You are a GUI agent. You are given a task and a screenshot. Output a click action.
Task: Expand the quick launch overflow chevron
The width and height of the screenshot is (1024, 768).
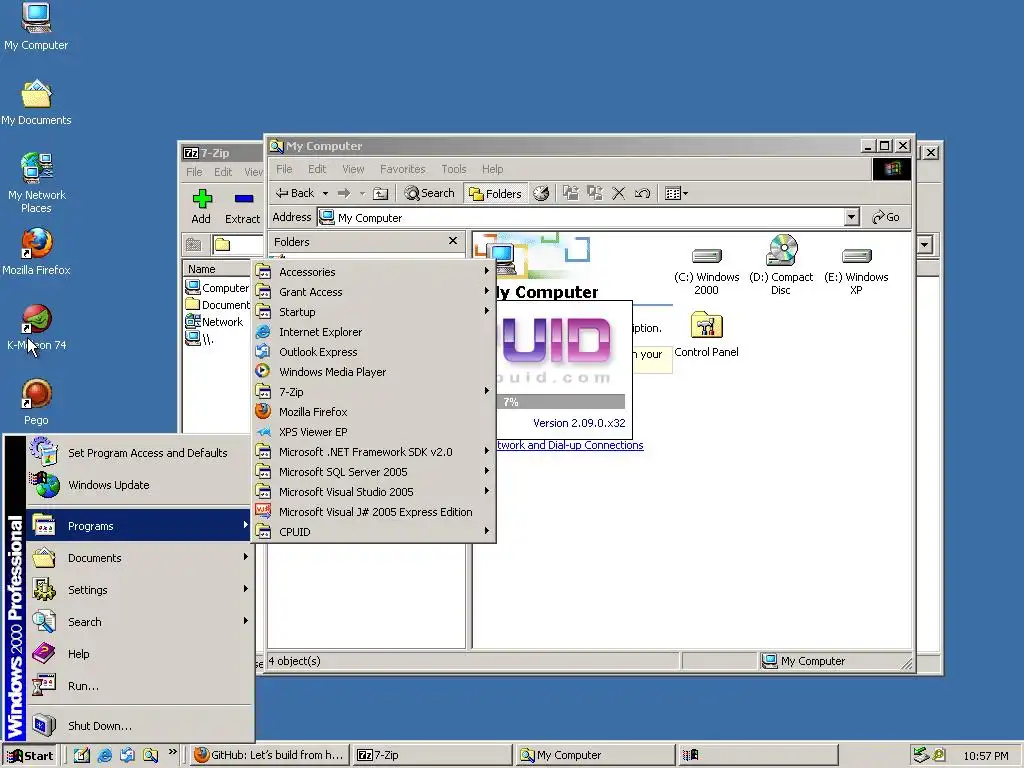[x=172, y=752]
